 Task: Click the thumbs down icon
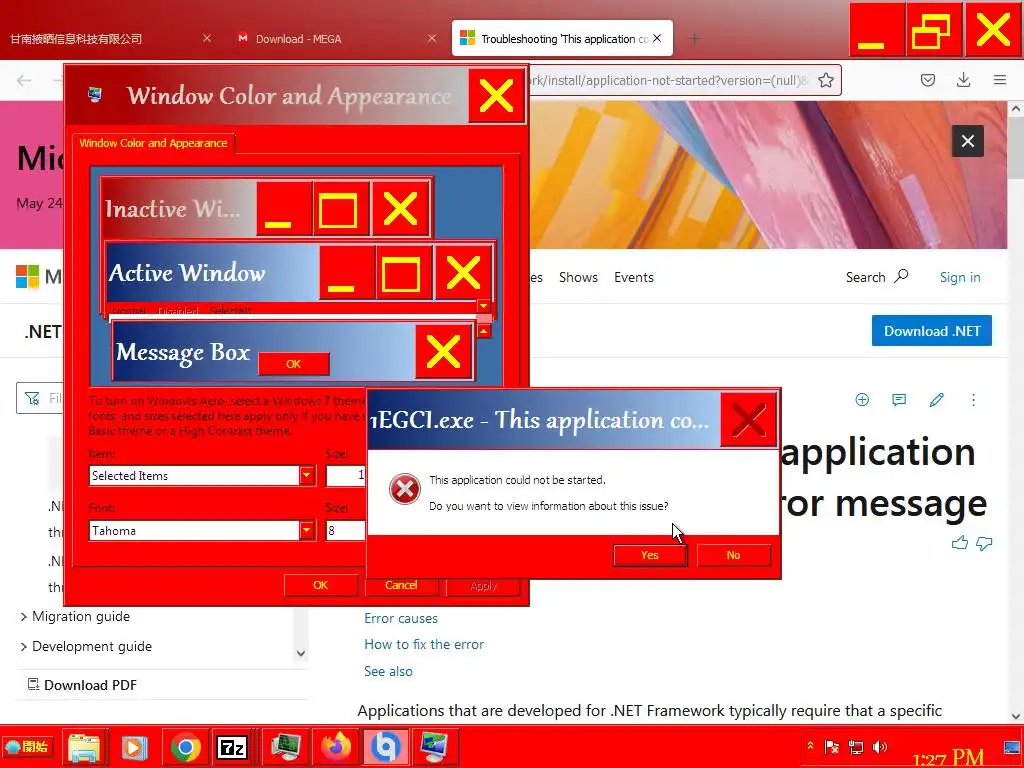[984, 543]
